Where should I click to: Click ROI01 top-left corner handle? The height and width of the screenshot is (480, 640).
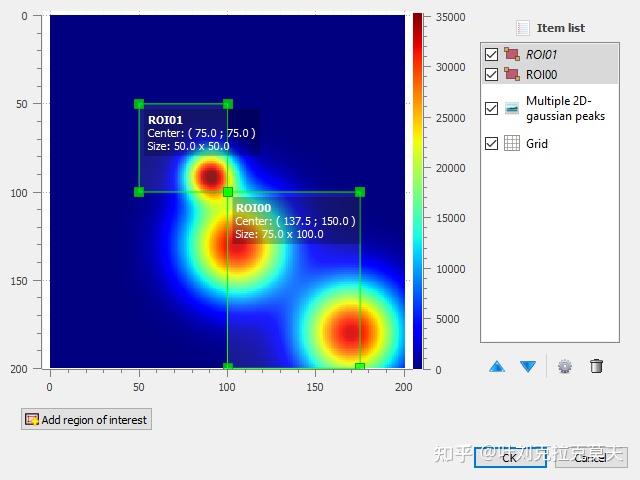point(139,104)
